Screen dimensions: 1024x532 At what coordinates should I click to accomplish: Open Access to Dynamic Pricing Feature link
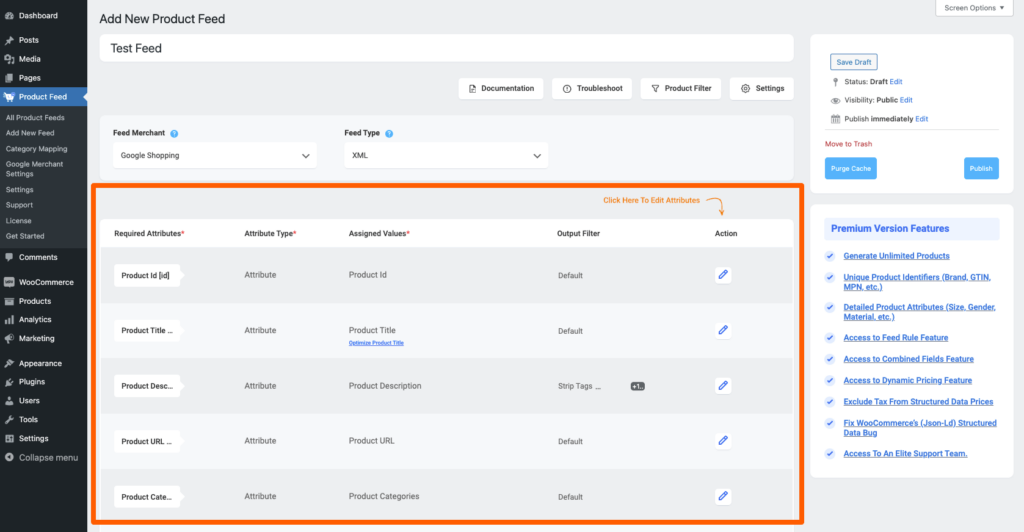click(x=907, y=380)
